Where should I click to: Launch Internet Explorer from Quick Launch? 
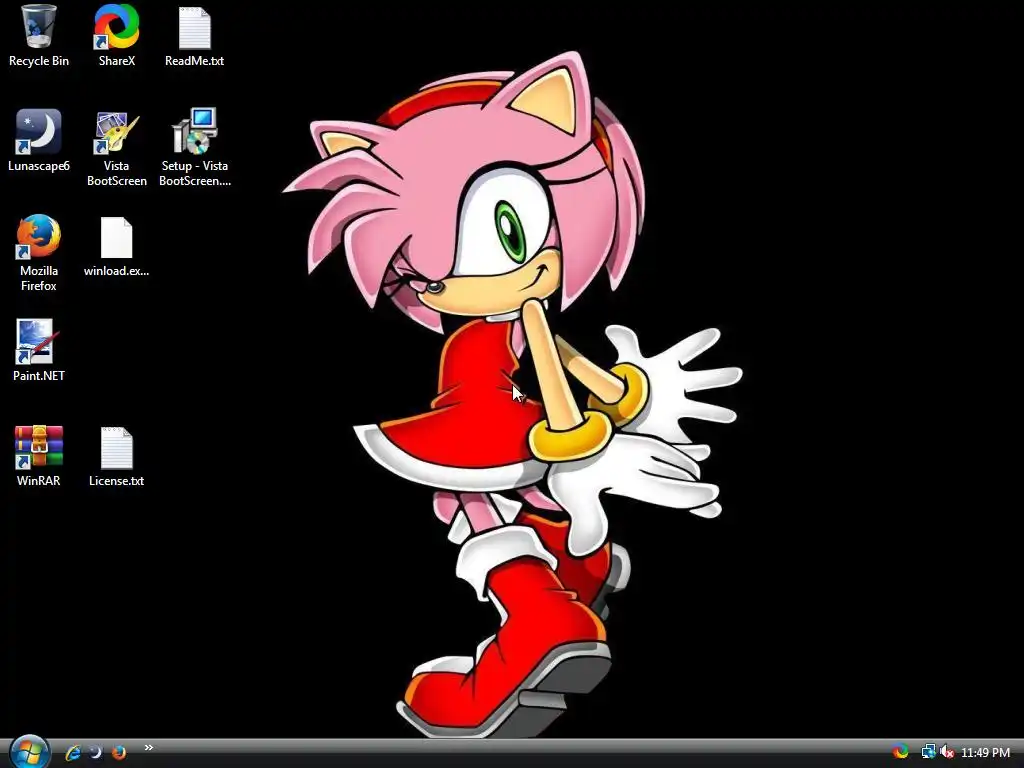pyautogui.click(x=72, y=752)
